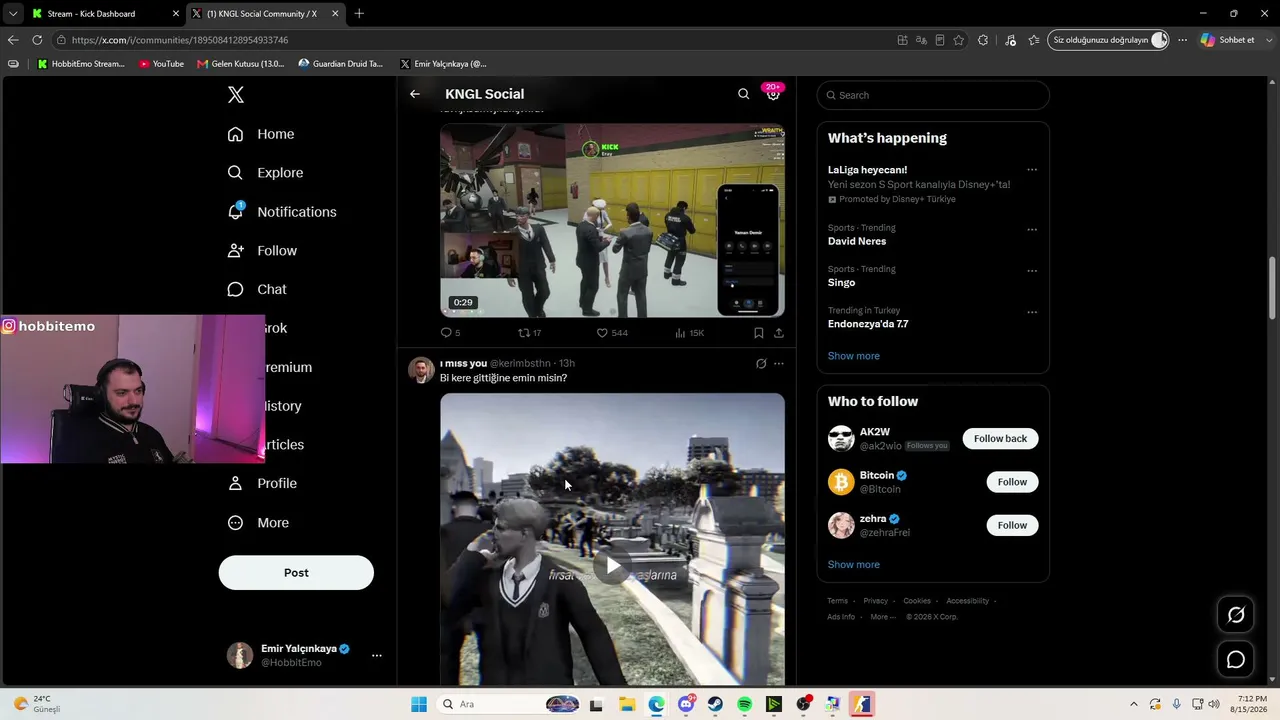Open community settings gear with 20+ badge
The image size is (1280, 720).
773,93
